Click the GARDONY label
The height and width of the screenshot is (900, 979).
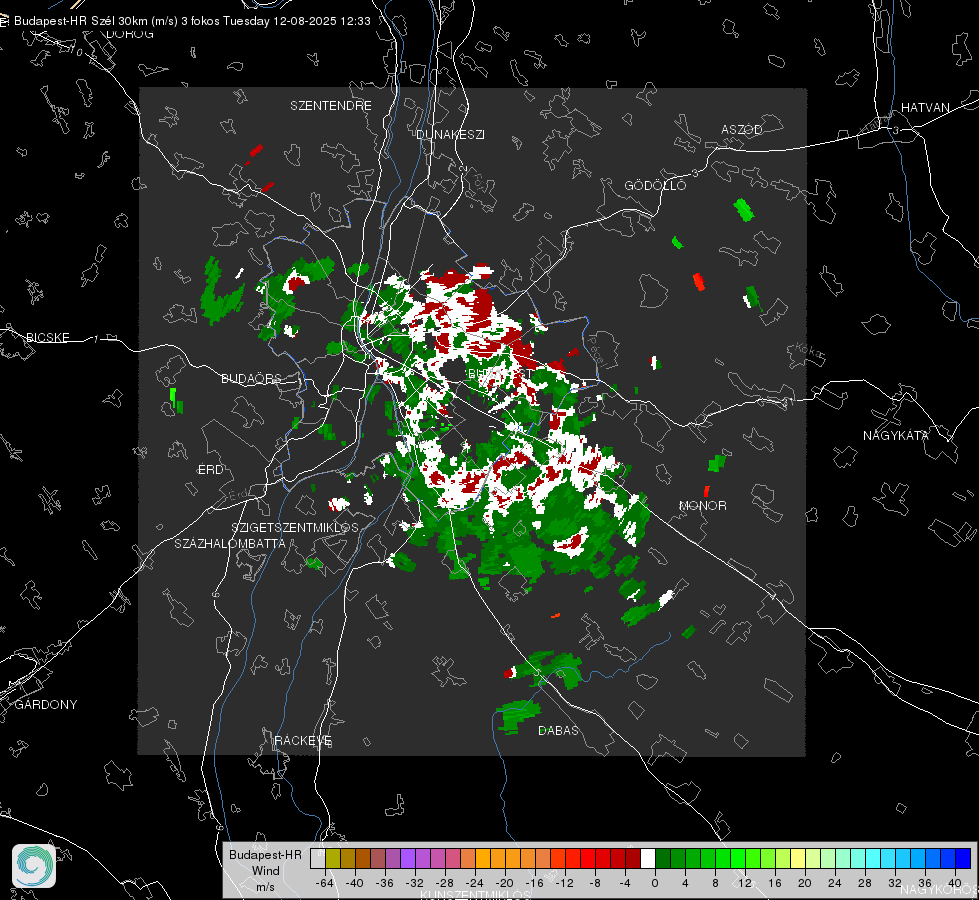pos(46,705)
